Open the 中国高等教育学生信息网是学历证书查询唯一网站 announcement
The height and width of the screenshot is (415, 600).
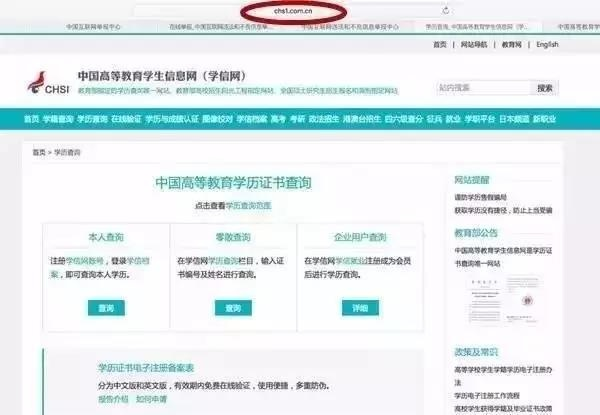pyautogui.click(x=503, y=257)
